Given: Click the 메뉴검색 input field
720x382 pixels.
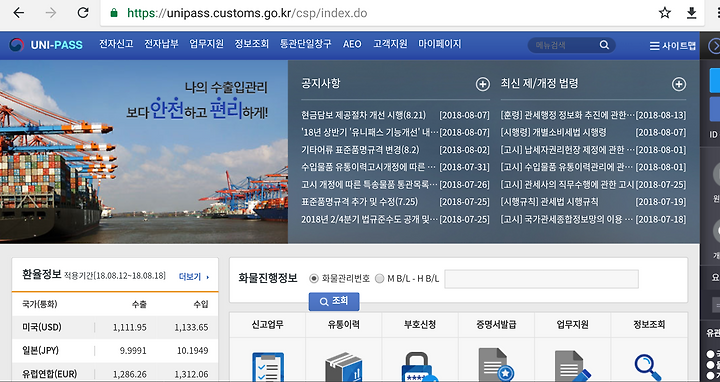Looking at the screenshot, I should click(x=565, y=45).
